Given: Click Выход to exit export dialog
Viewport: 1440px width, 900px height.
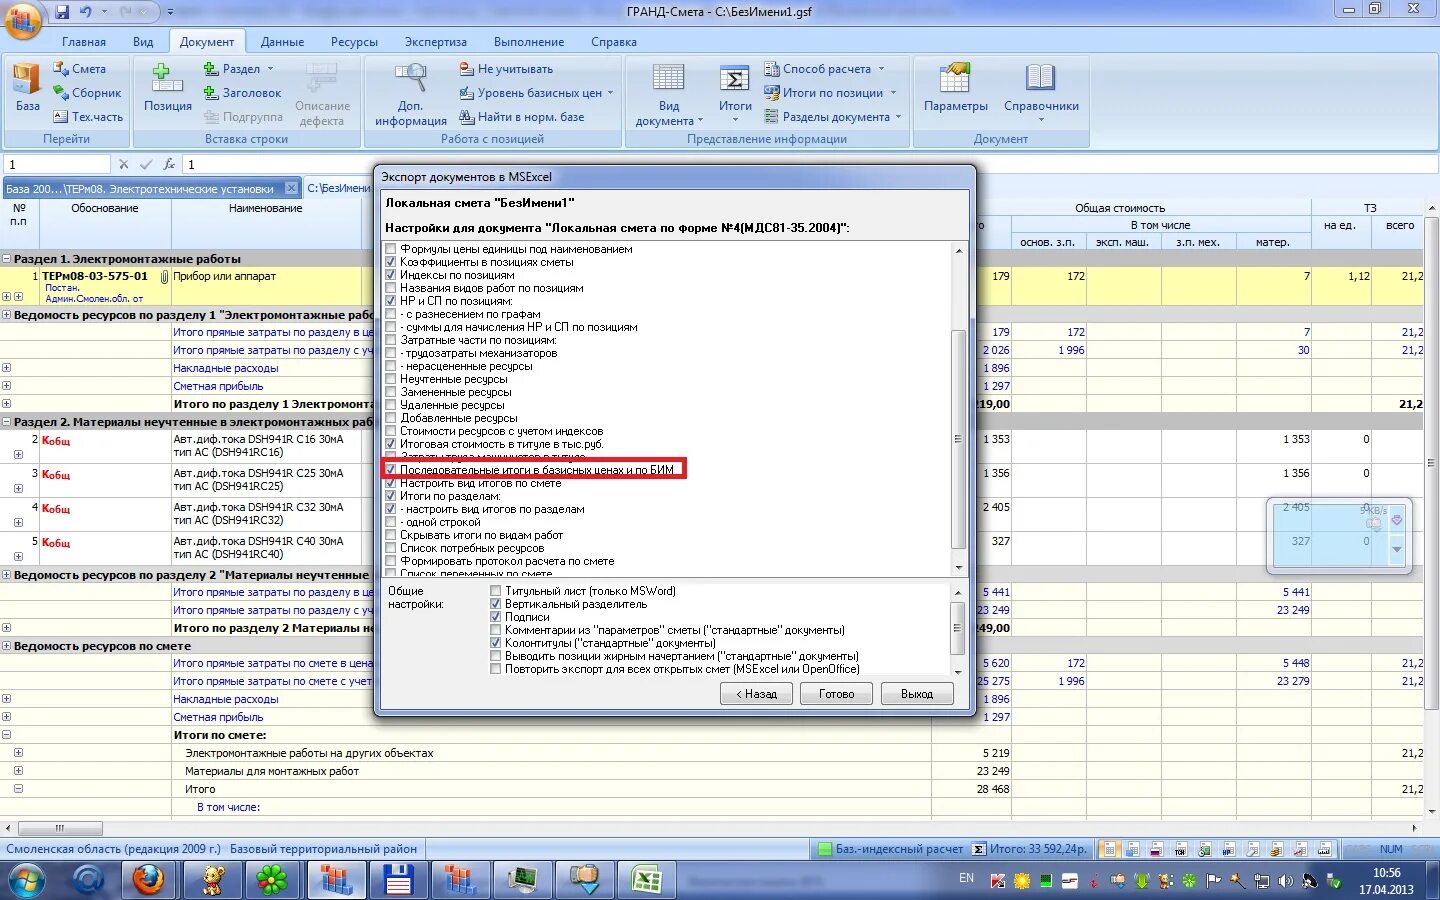Looking at the screenshot, I should click(917, 694).
